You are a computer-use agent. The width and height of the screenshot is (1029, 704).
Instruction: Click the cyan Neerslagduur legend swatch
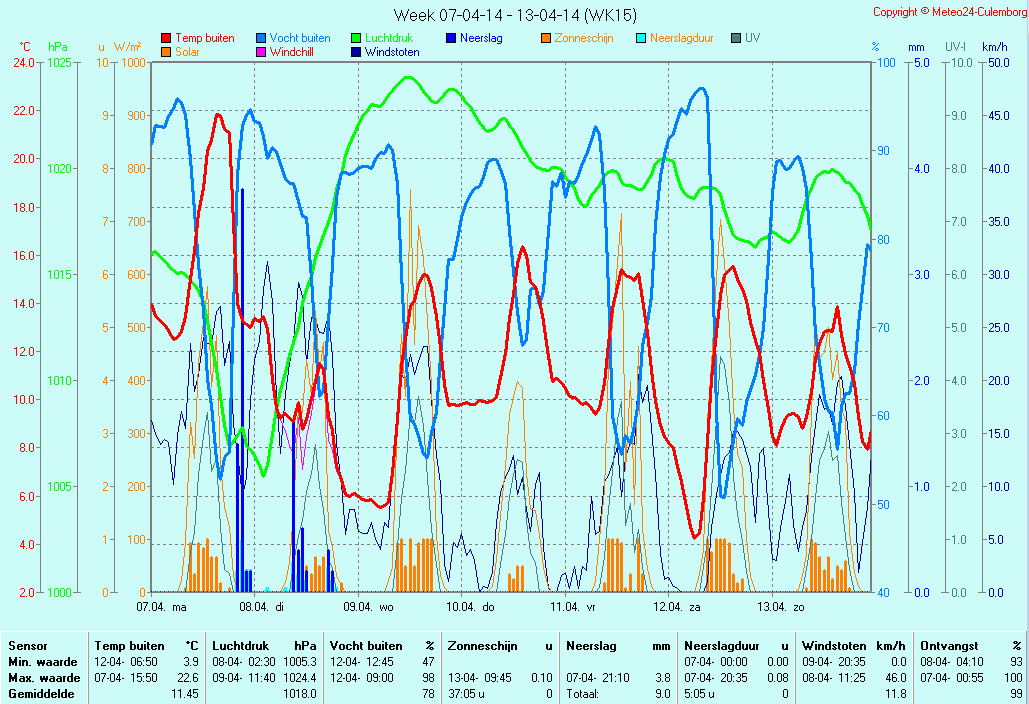(x=641, y=39)
